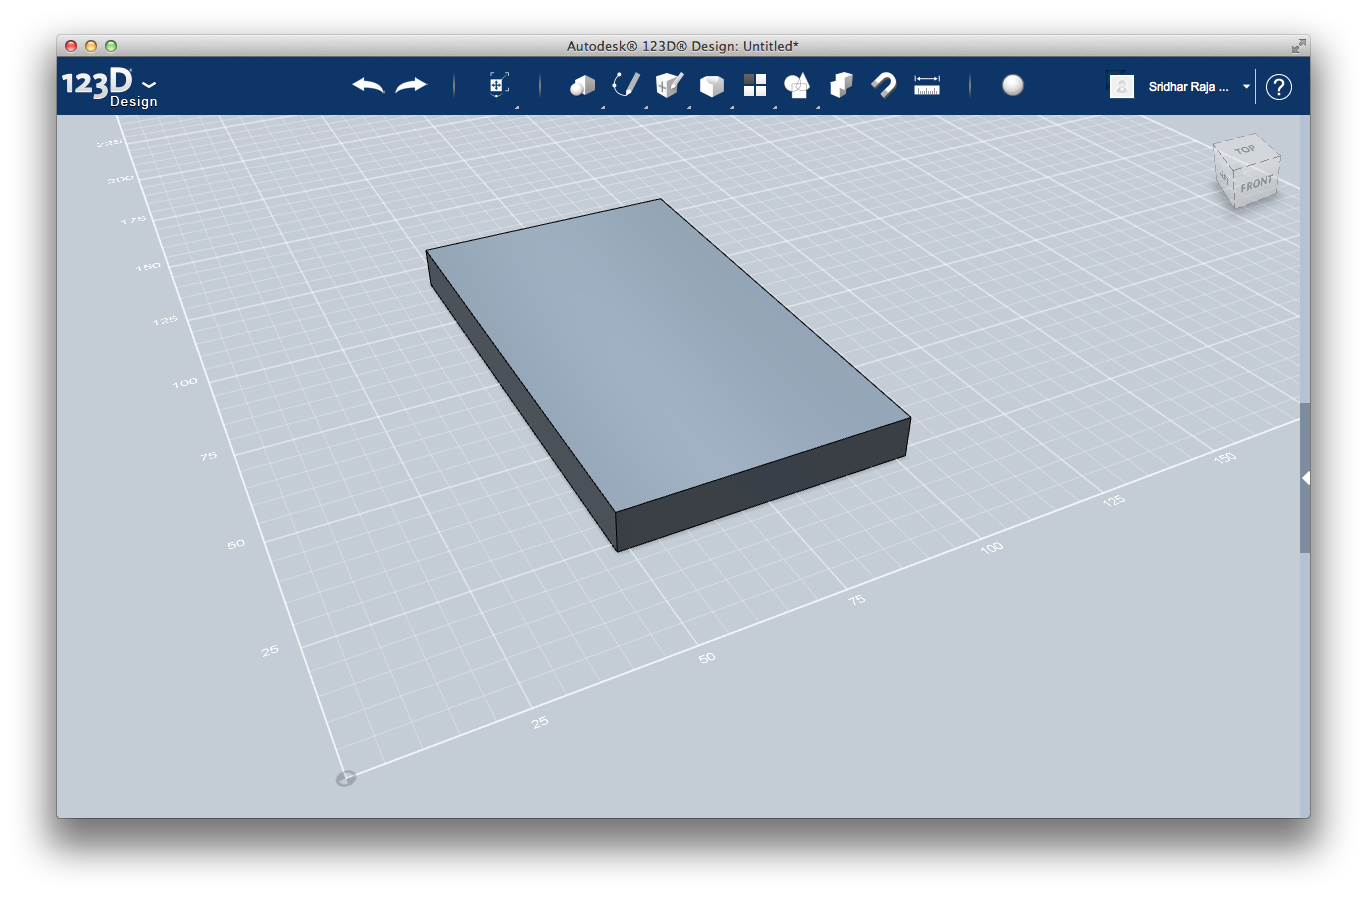The width and height of the screenshot is (1367, 897).
Task: Activate the Snap magnet tool
Action: [883, 85]
